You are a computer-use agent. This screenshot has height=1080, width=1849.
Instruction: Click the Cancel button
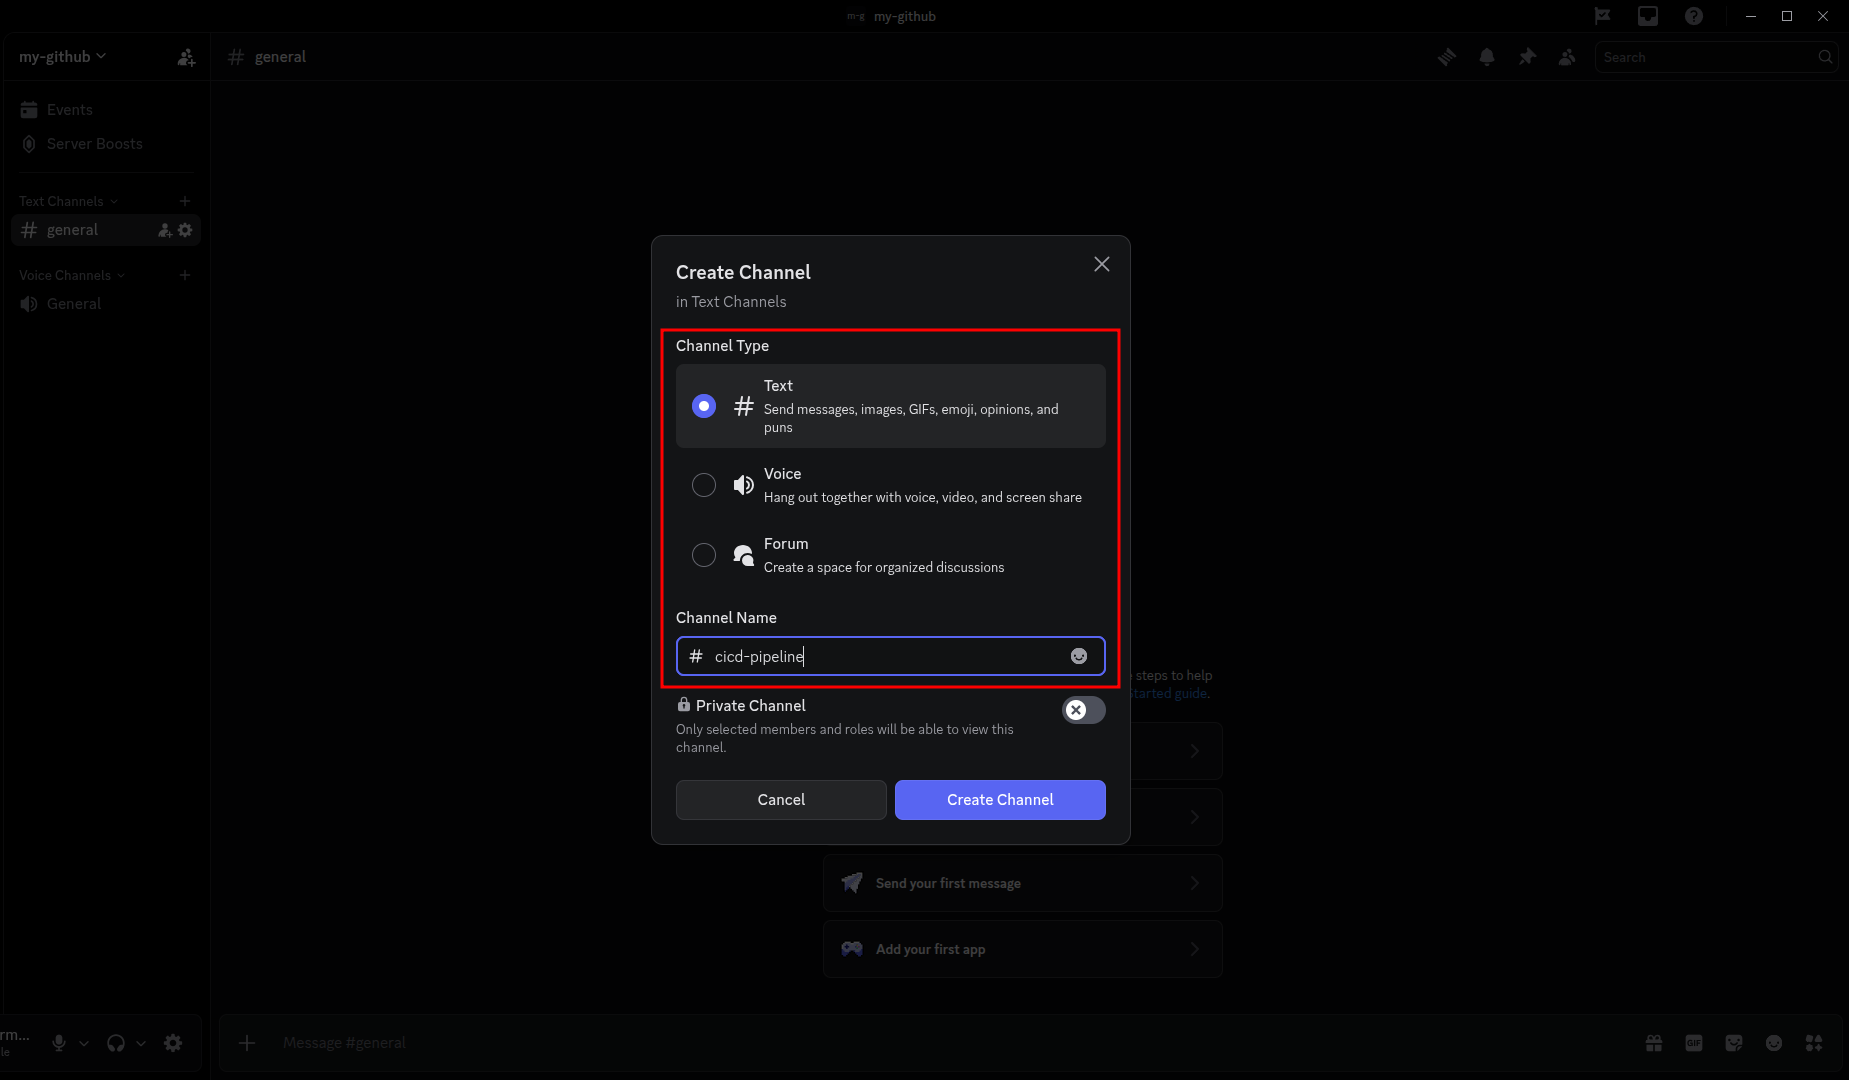tap(781, 800)
